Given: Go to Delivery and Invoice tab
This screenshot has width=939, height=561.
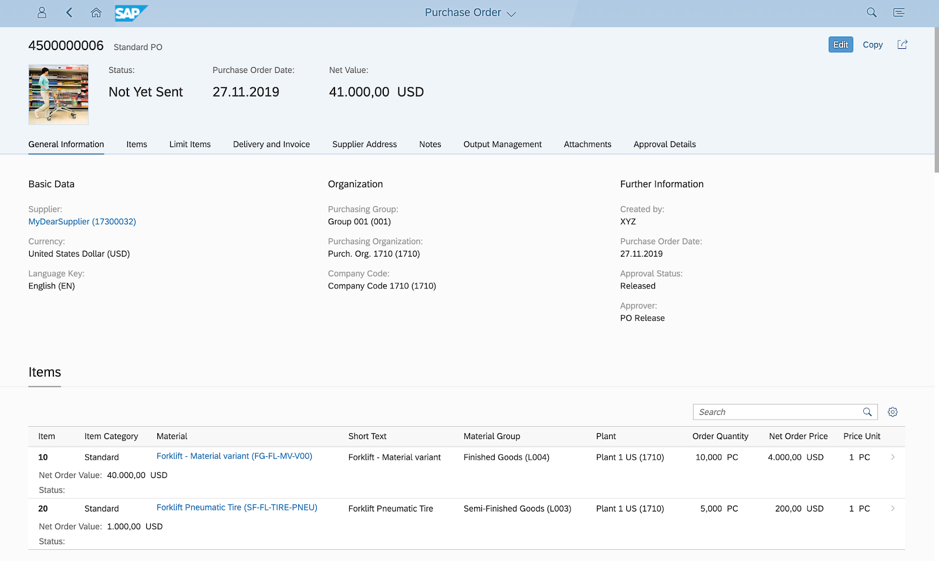Looking at the screenshot, I should tap(271, 144).
